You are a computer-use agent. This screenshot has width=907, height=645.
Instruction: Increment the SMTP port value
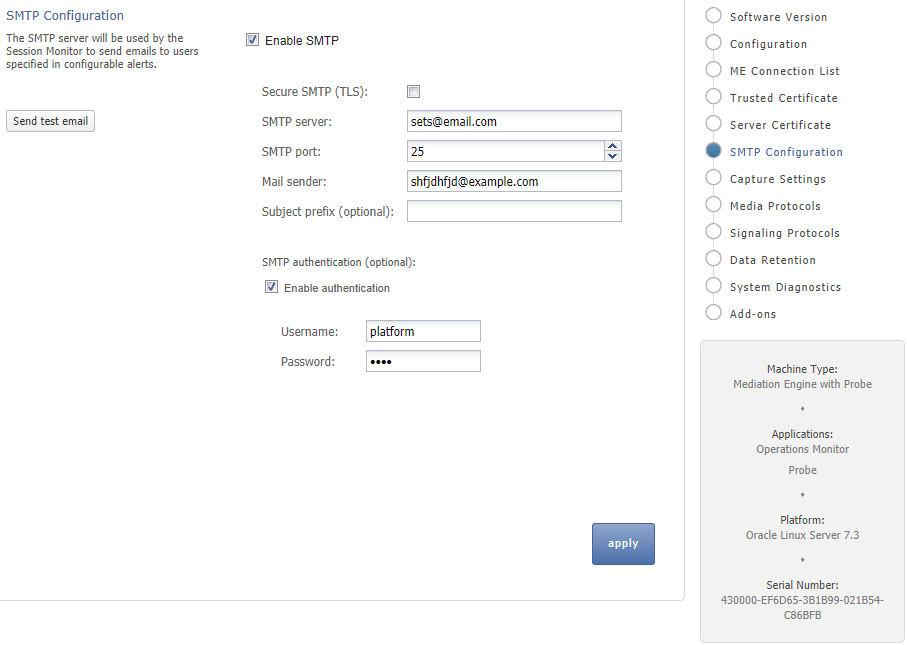tap(612, 146)
